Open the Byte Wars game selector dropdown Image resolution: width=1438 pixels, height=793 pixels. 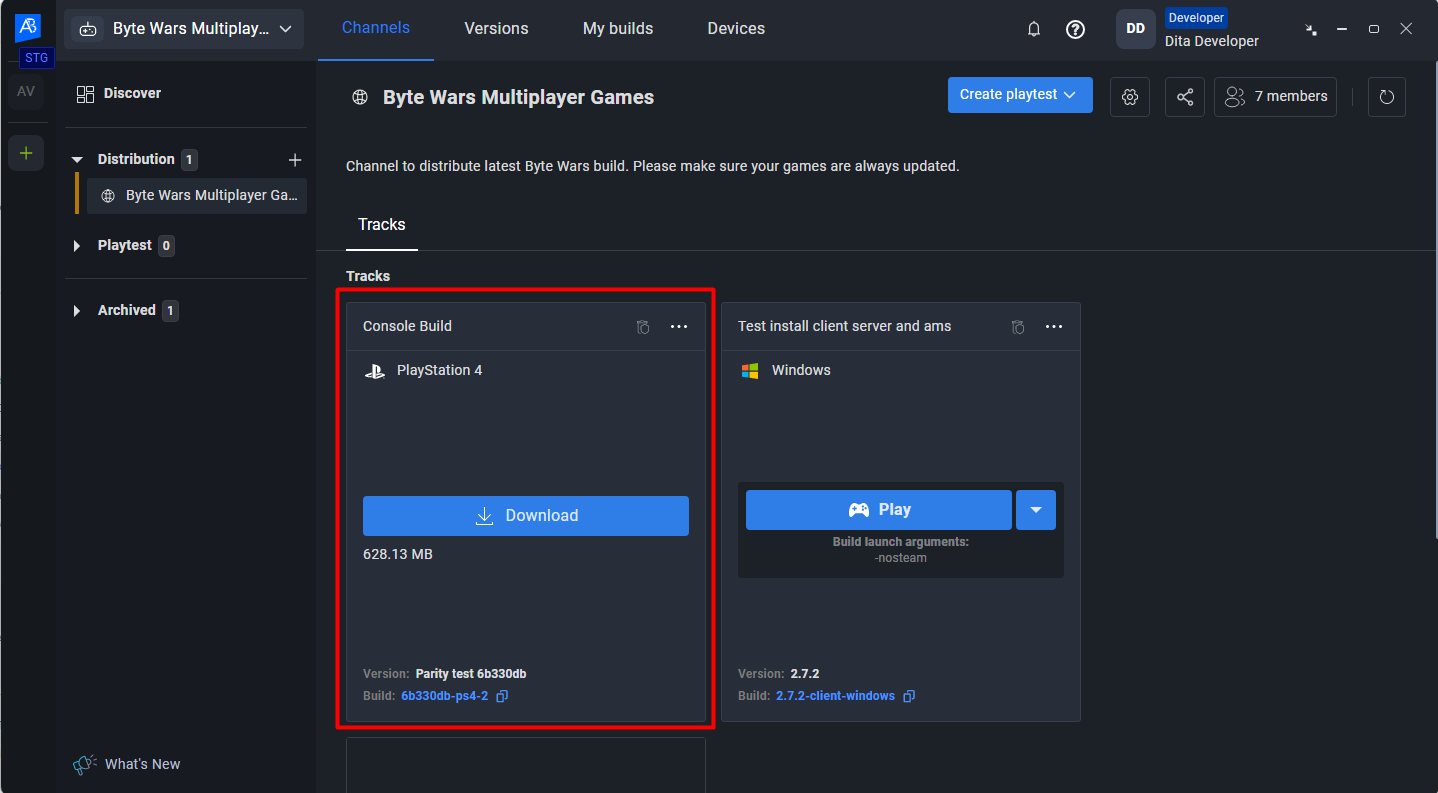(184, 29)
